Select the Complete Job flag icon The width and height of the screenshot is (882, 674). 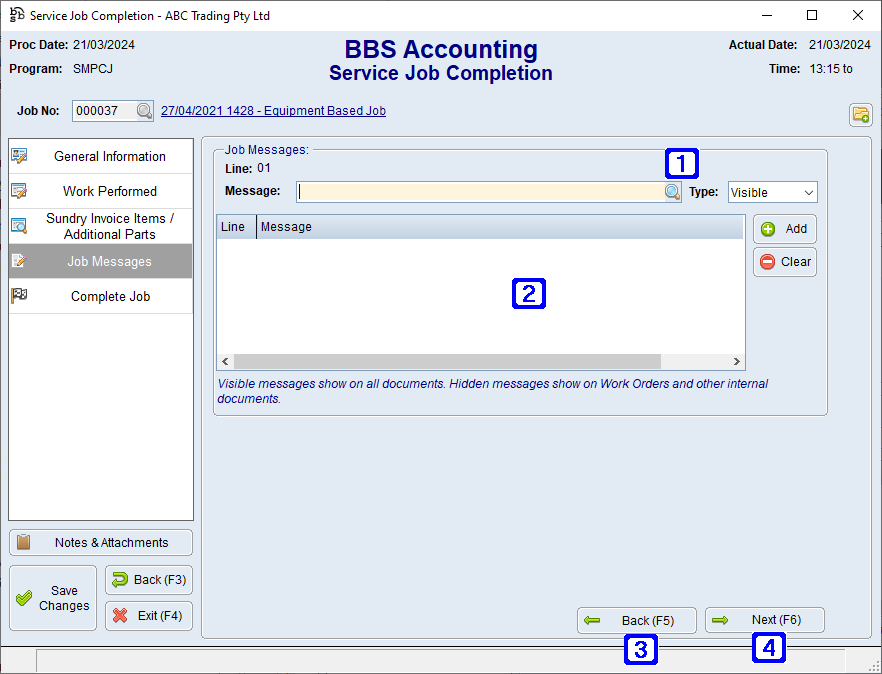(20, 295)
